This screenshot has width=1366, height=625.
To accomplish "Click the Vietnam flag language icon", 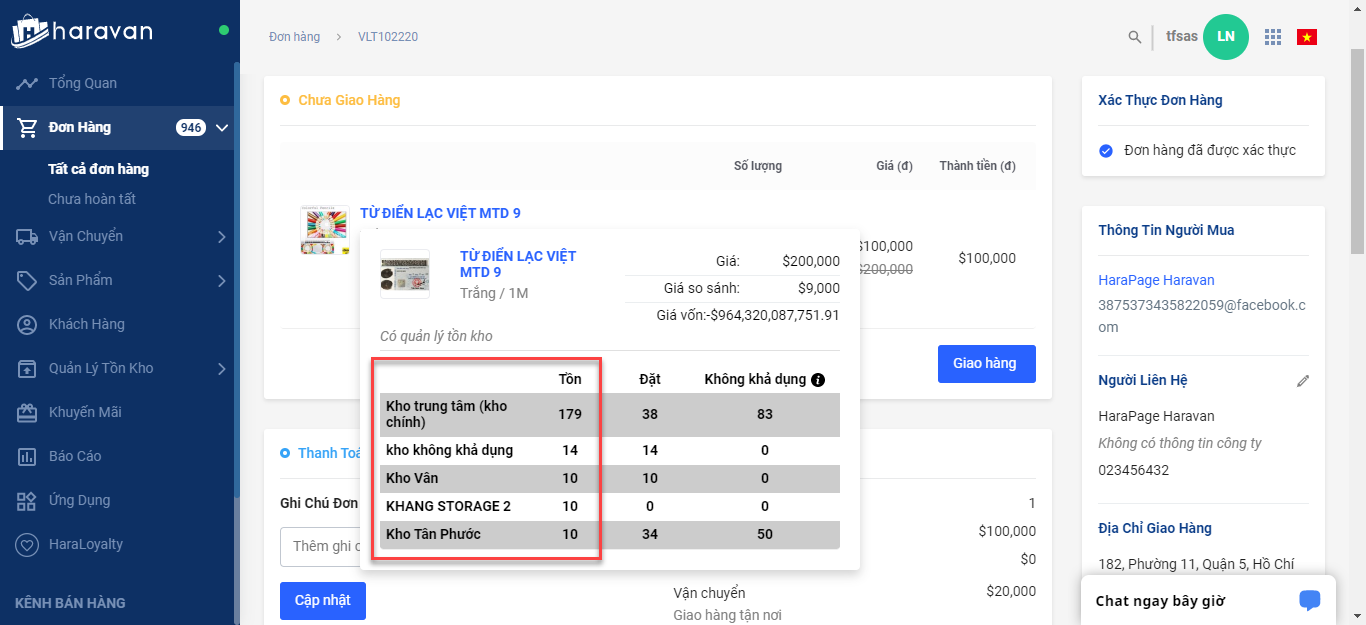I will tap(1306, 37).
